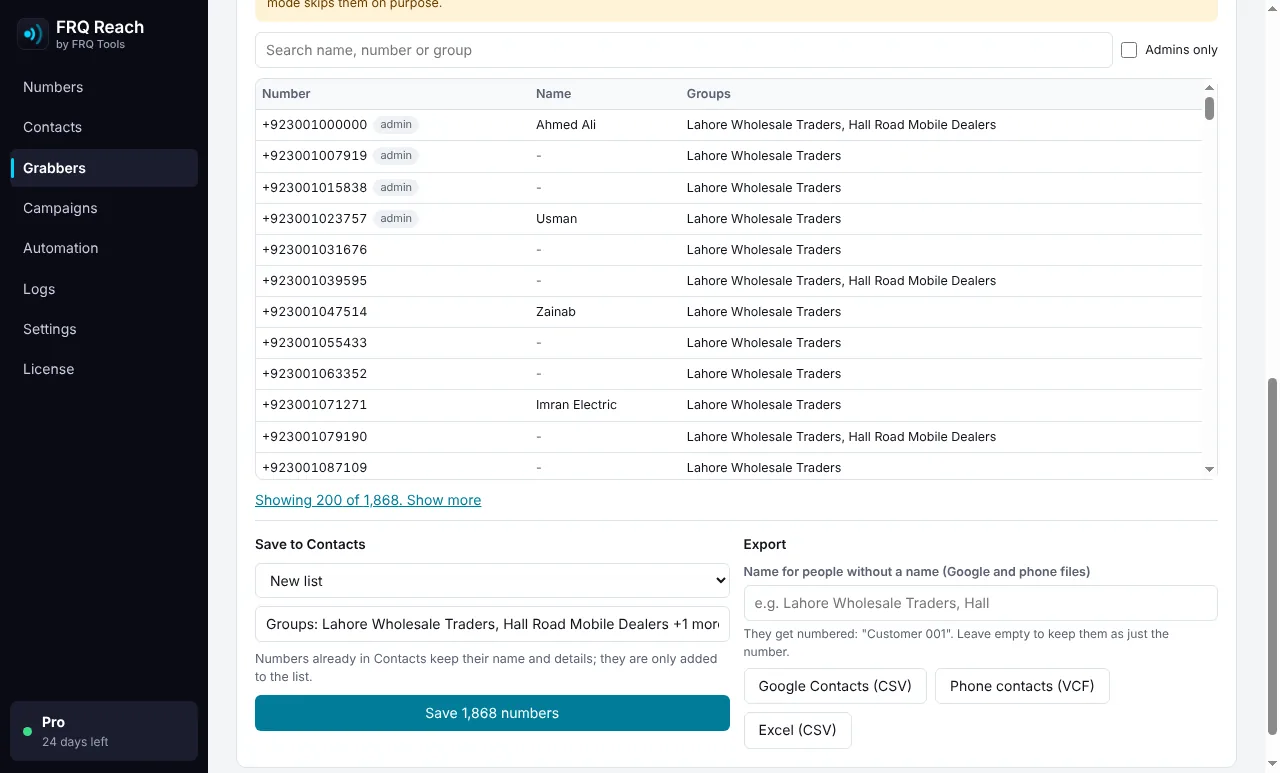
Task: Open Settings from the sidebar
Action: click(x=104, y=329)
